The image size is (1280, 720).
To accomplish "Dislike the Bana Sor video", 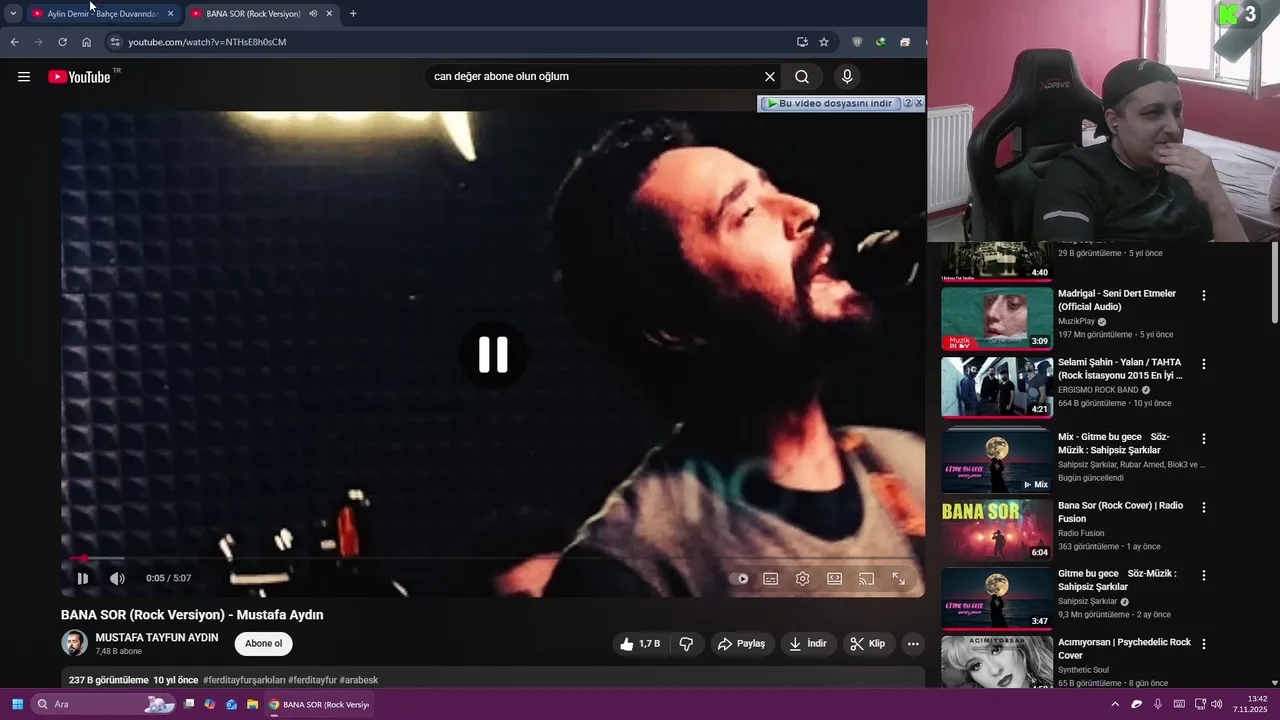I will point(686,644).
